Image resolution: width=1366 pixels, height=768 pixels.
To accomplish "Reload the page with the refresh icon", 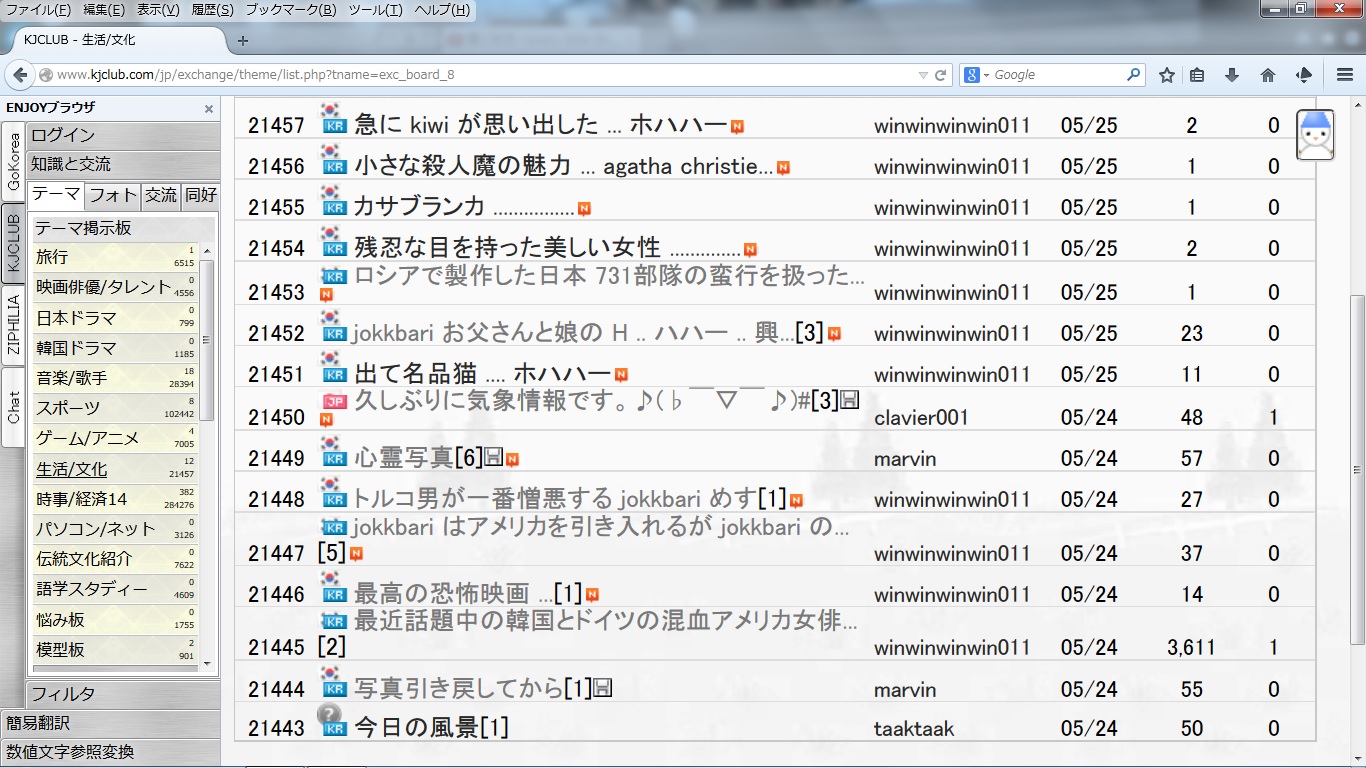I will 940,75.
